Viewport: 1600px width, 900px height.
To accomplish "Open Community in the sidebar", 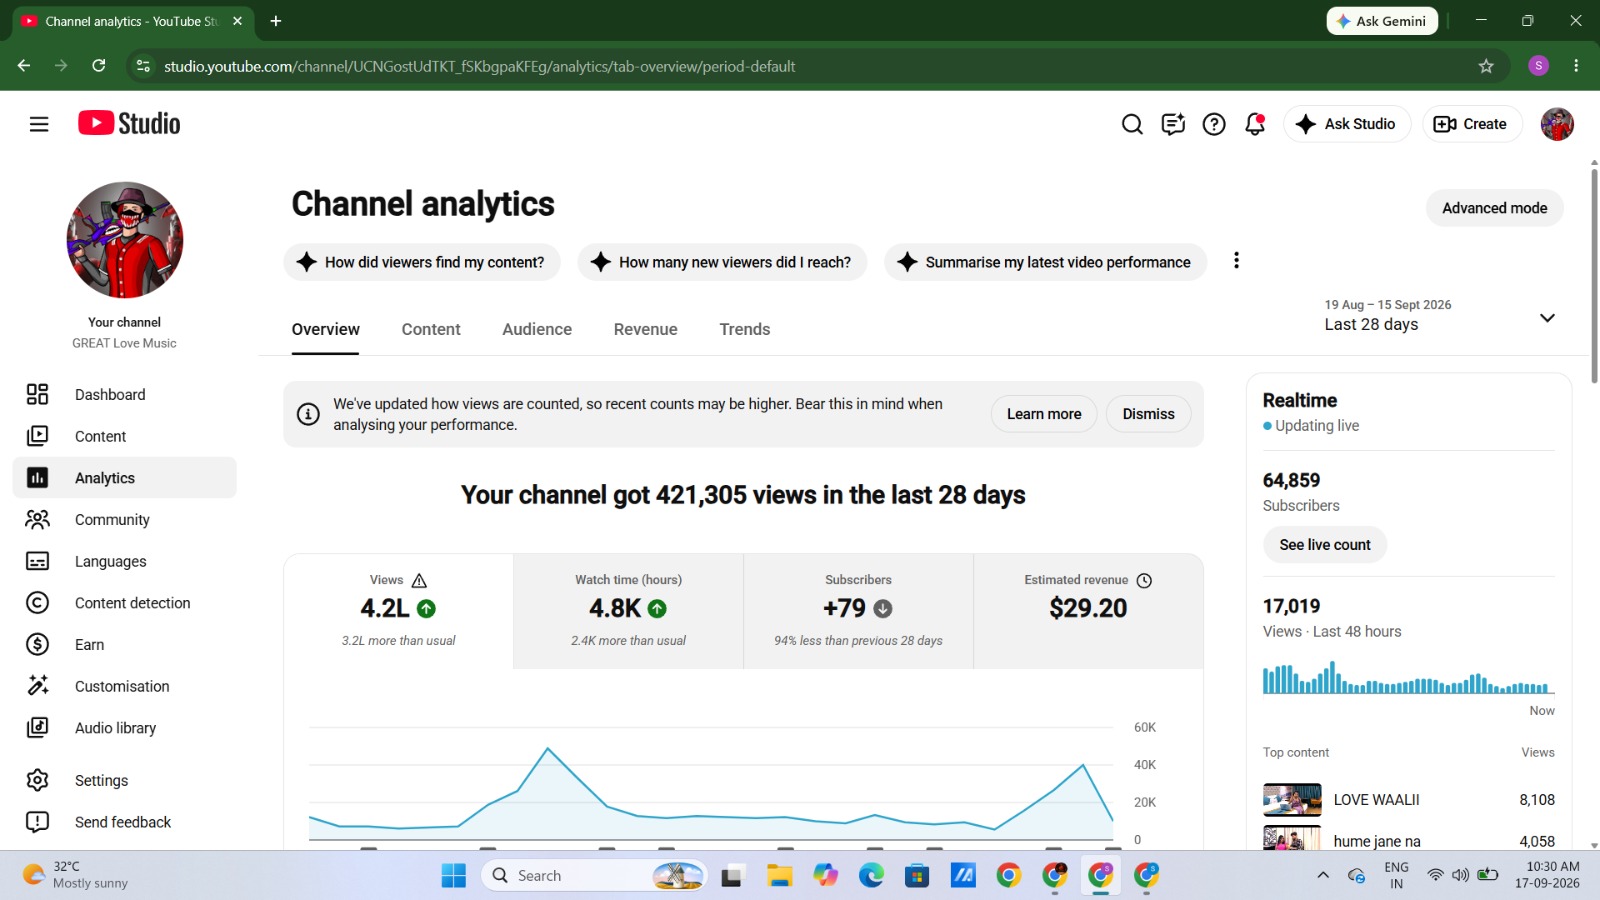I will [125, 520].
